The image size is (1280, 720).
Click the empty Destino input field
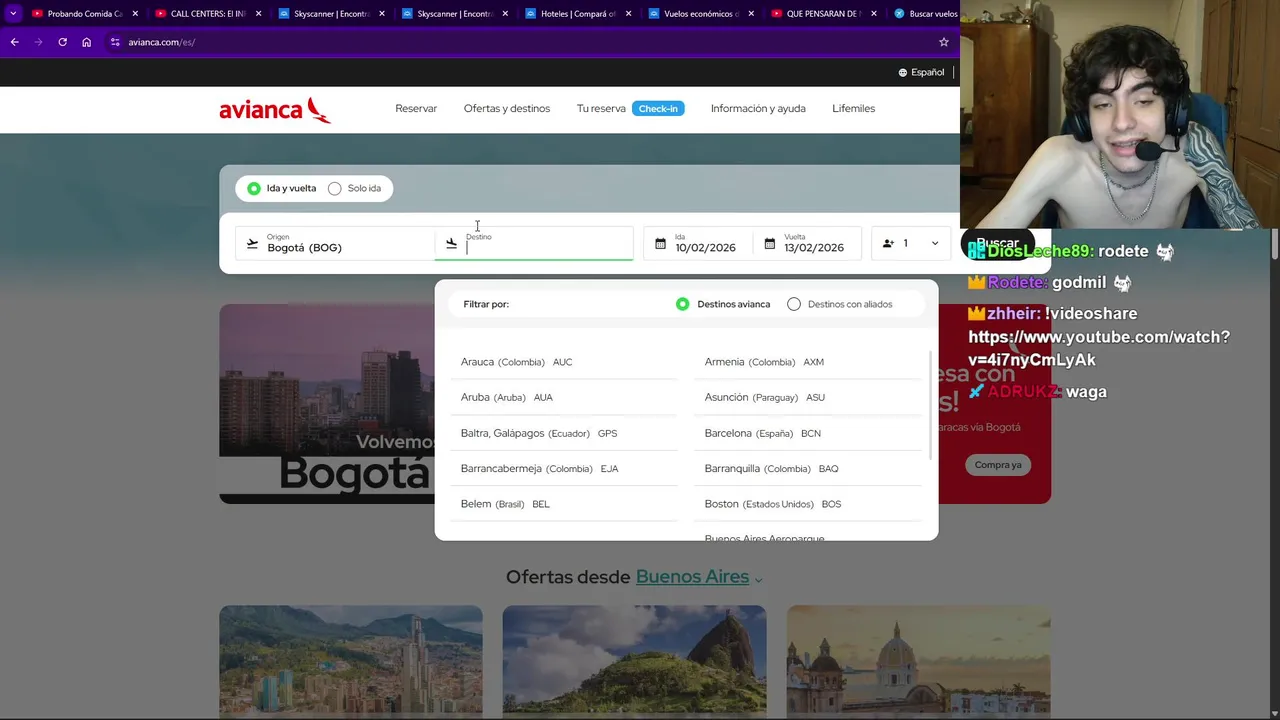(x=534, y=243)
